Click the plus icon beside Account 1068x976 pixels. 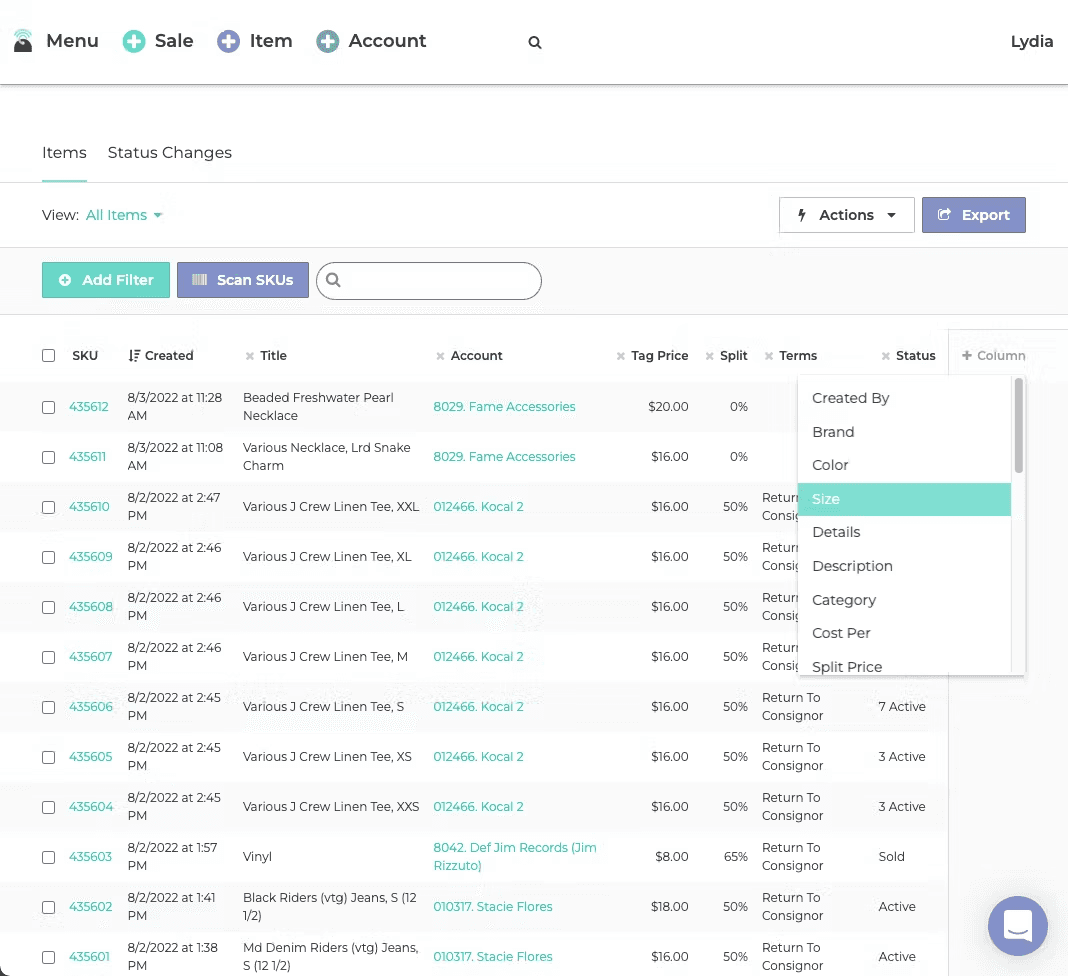[x=328, y=42]
